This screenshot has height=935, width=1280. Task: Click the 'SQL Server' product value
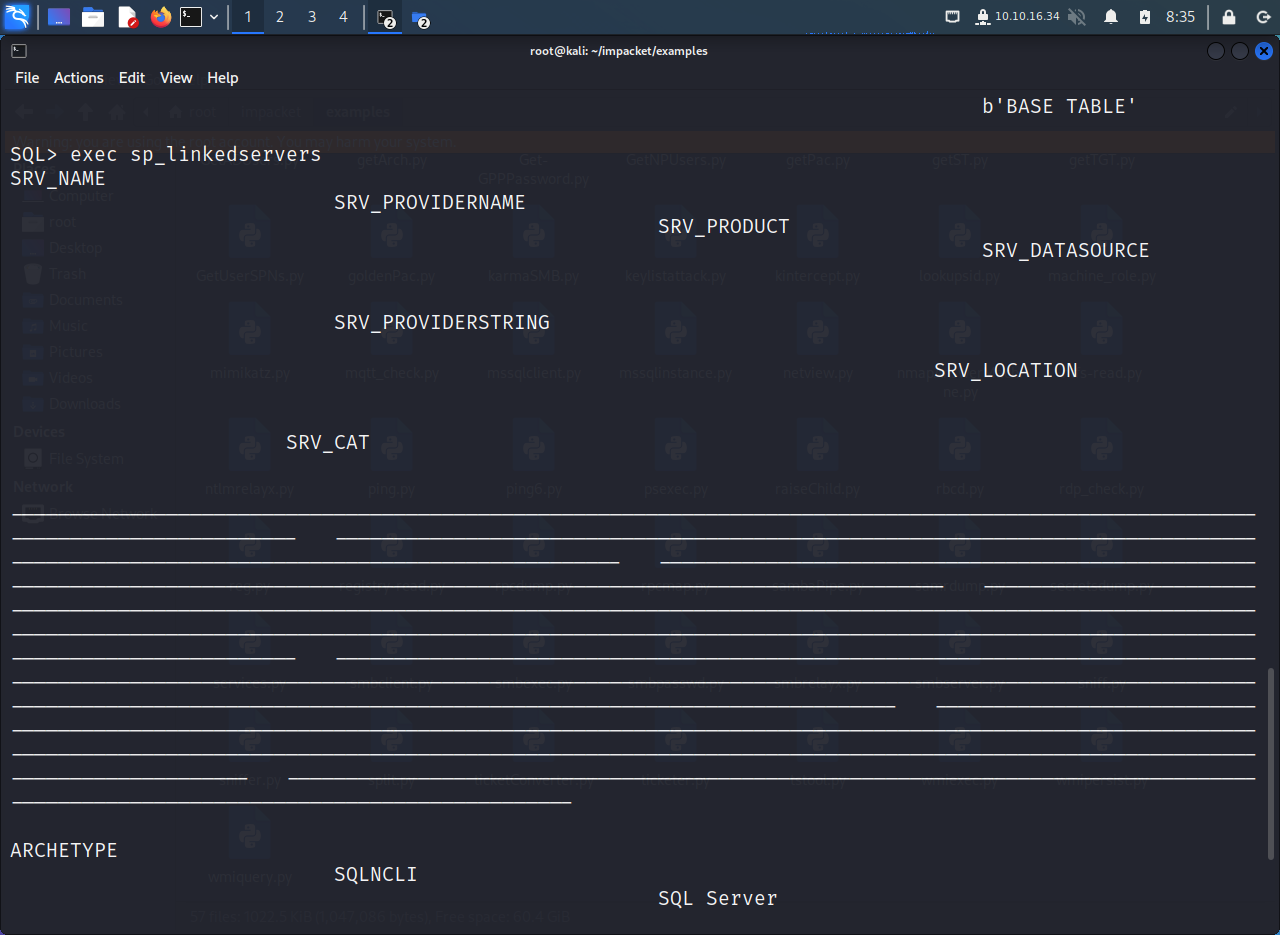tap(718, 899)
